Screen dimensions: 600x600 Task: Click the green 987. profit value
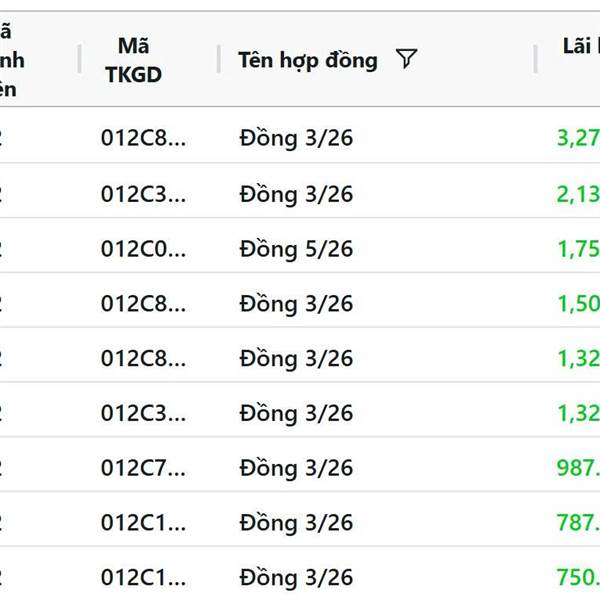pyautogui.click(x=577, y=467)
